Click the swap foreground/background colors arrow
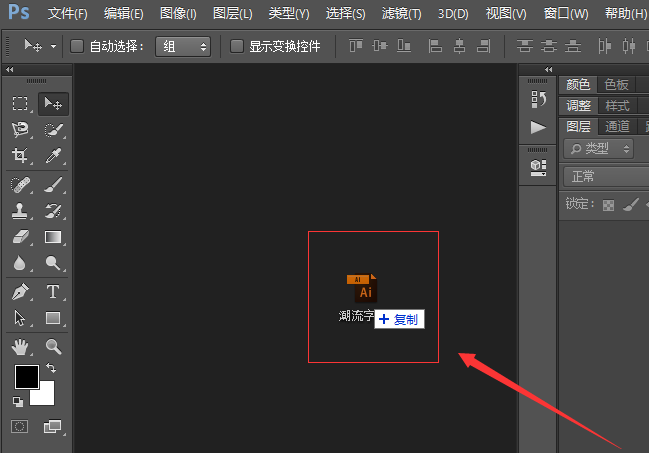 51,369
